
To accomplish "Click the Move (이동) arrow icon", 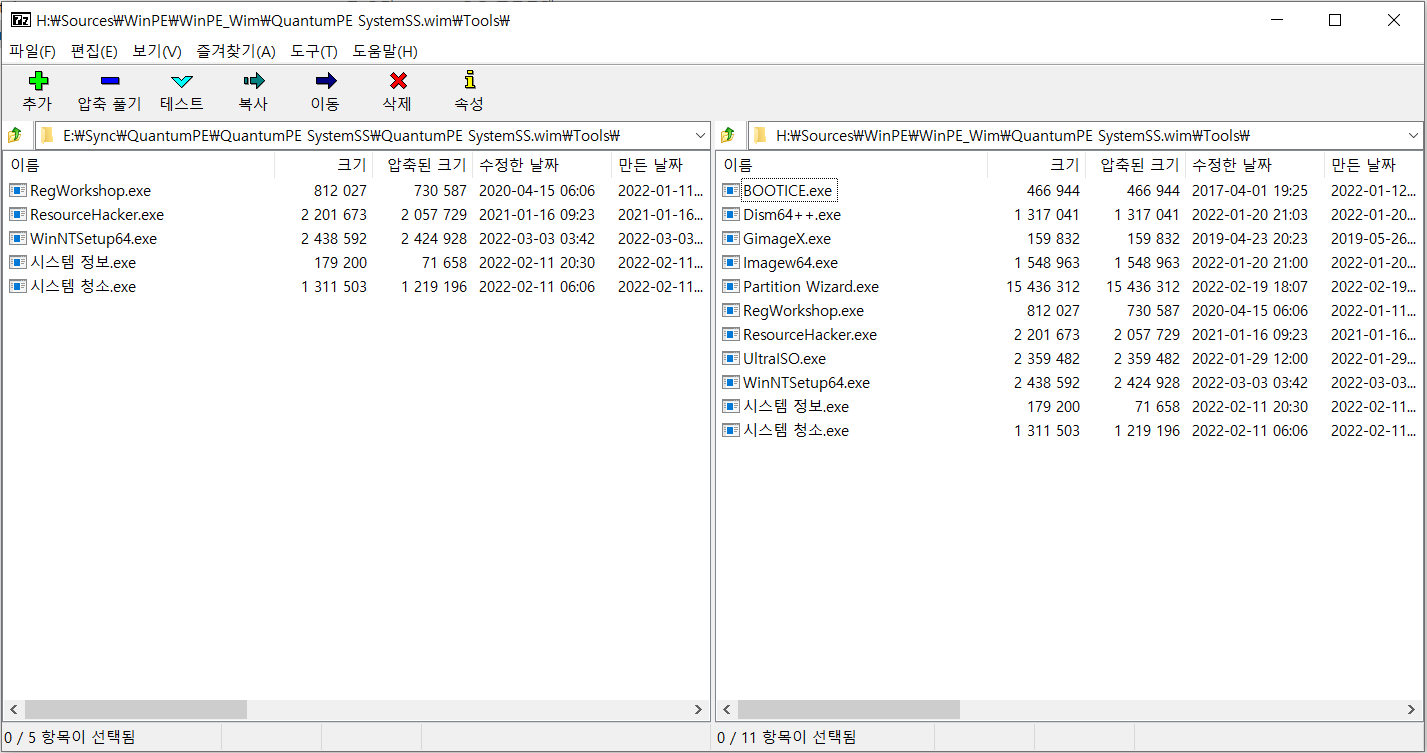I will coord(325,81).
